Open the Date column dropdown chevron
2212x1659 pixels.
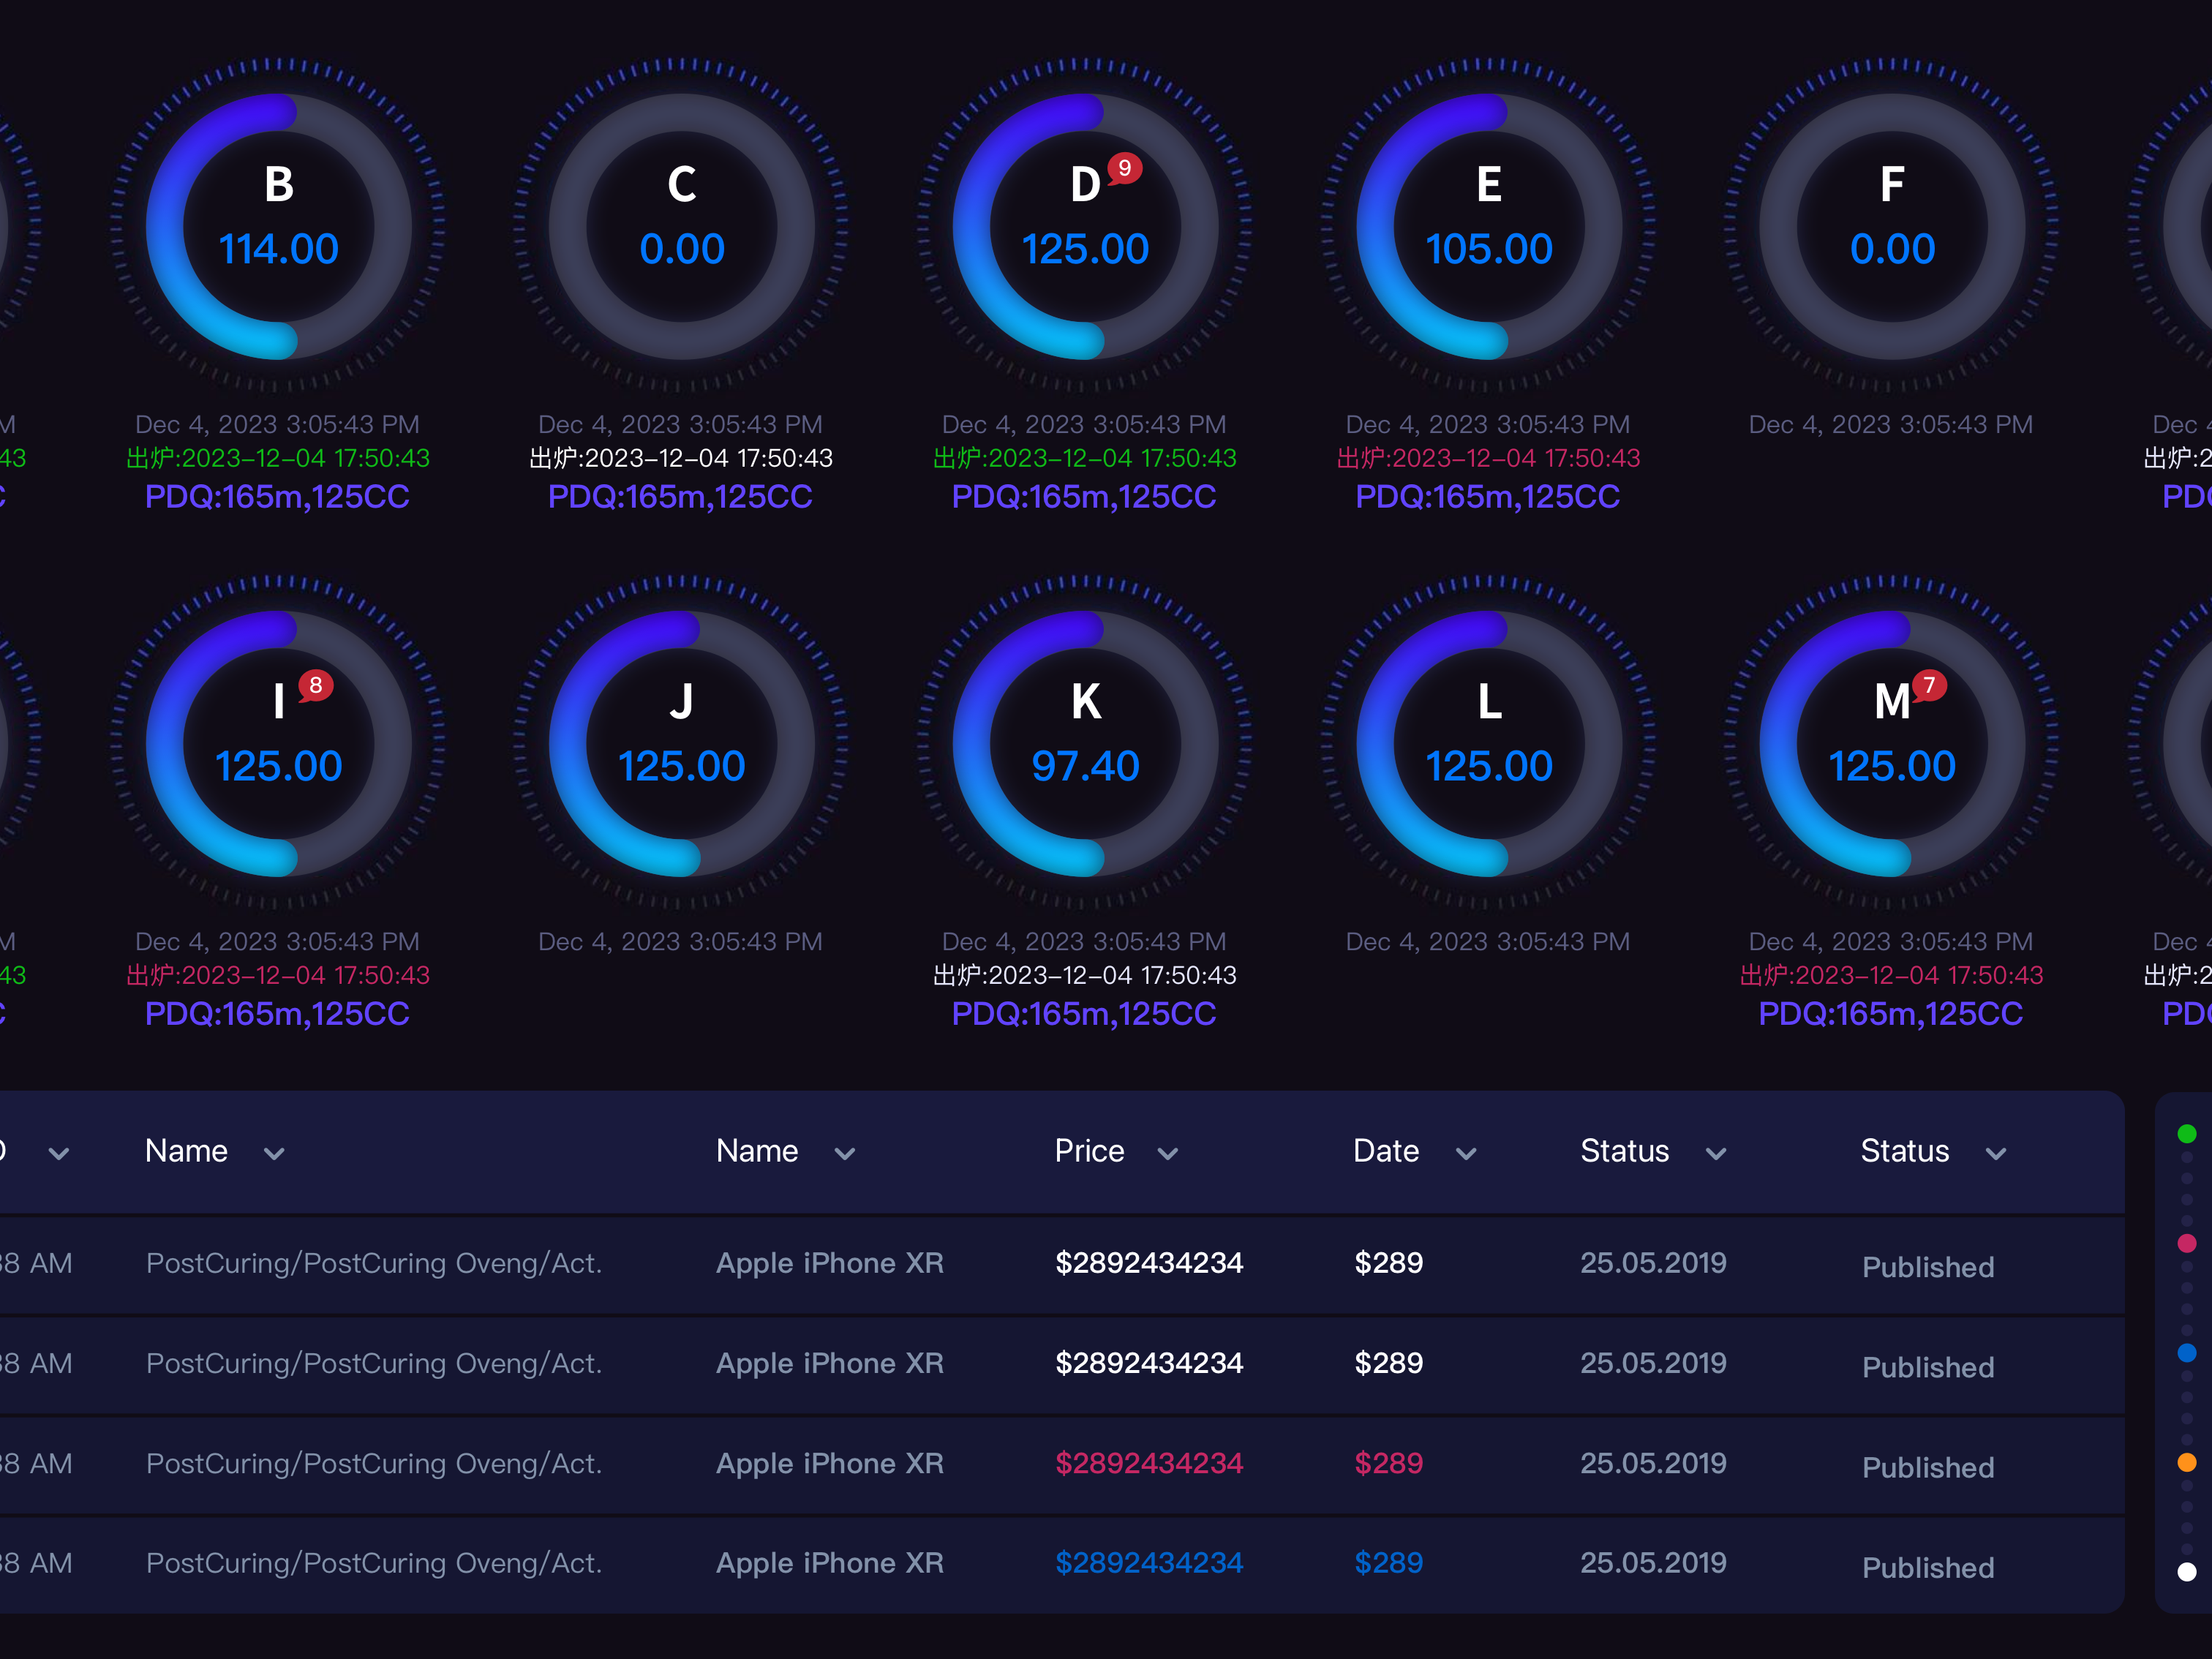[x=1466, y=1154]
